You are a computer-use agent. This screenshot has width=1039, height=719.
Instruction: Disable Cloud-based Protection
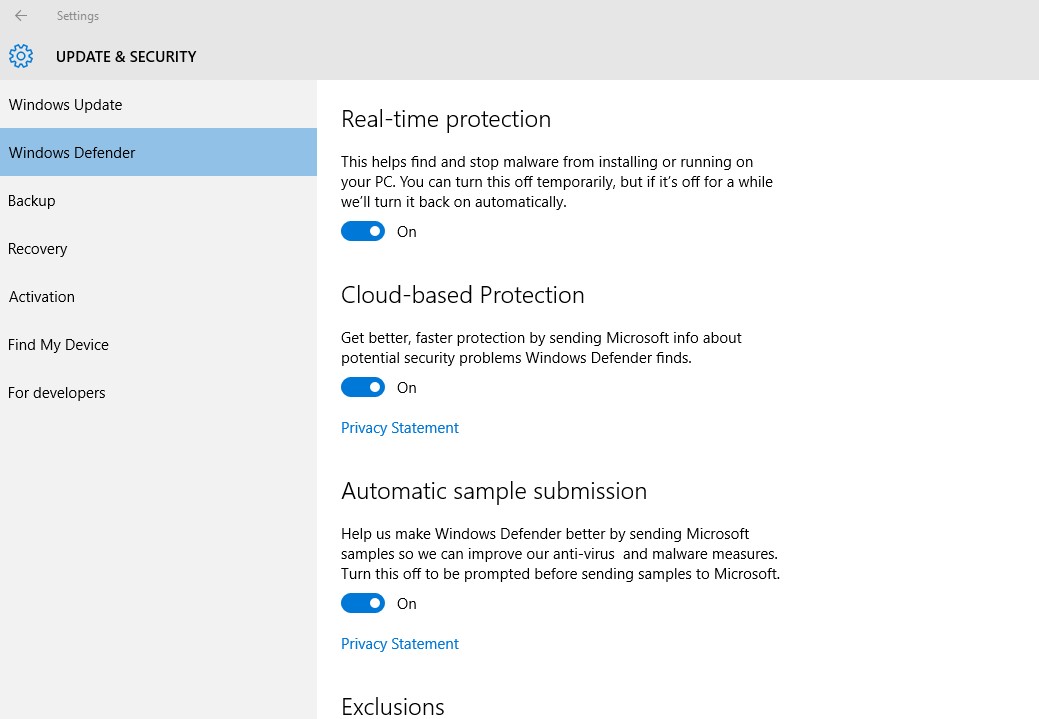(x=363, y=387)
